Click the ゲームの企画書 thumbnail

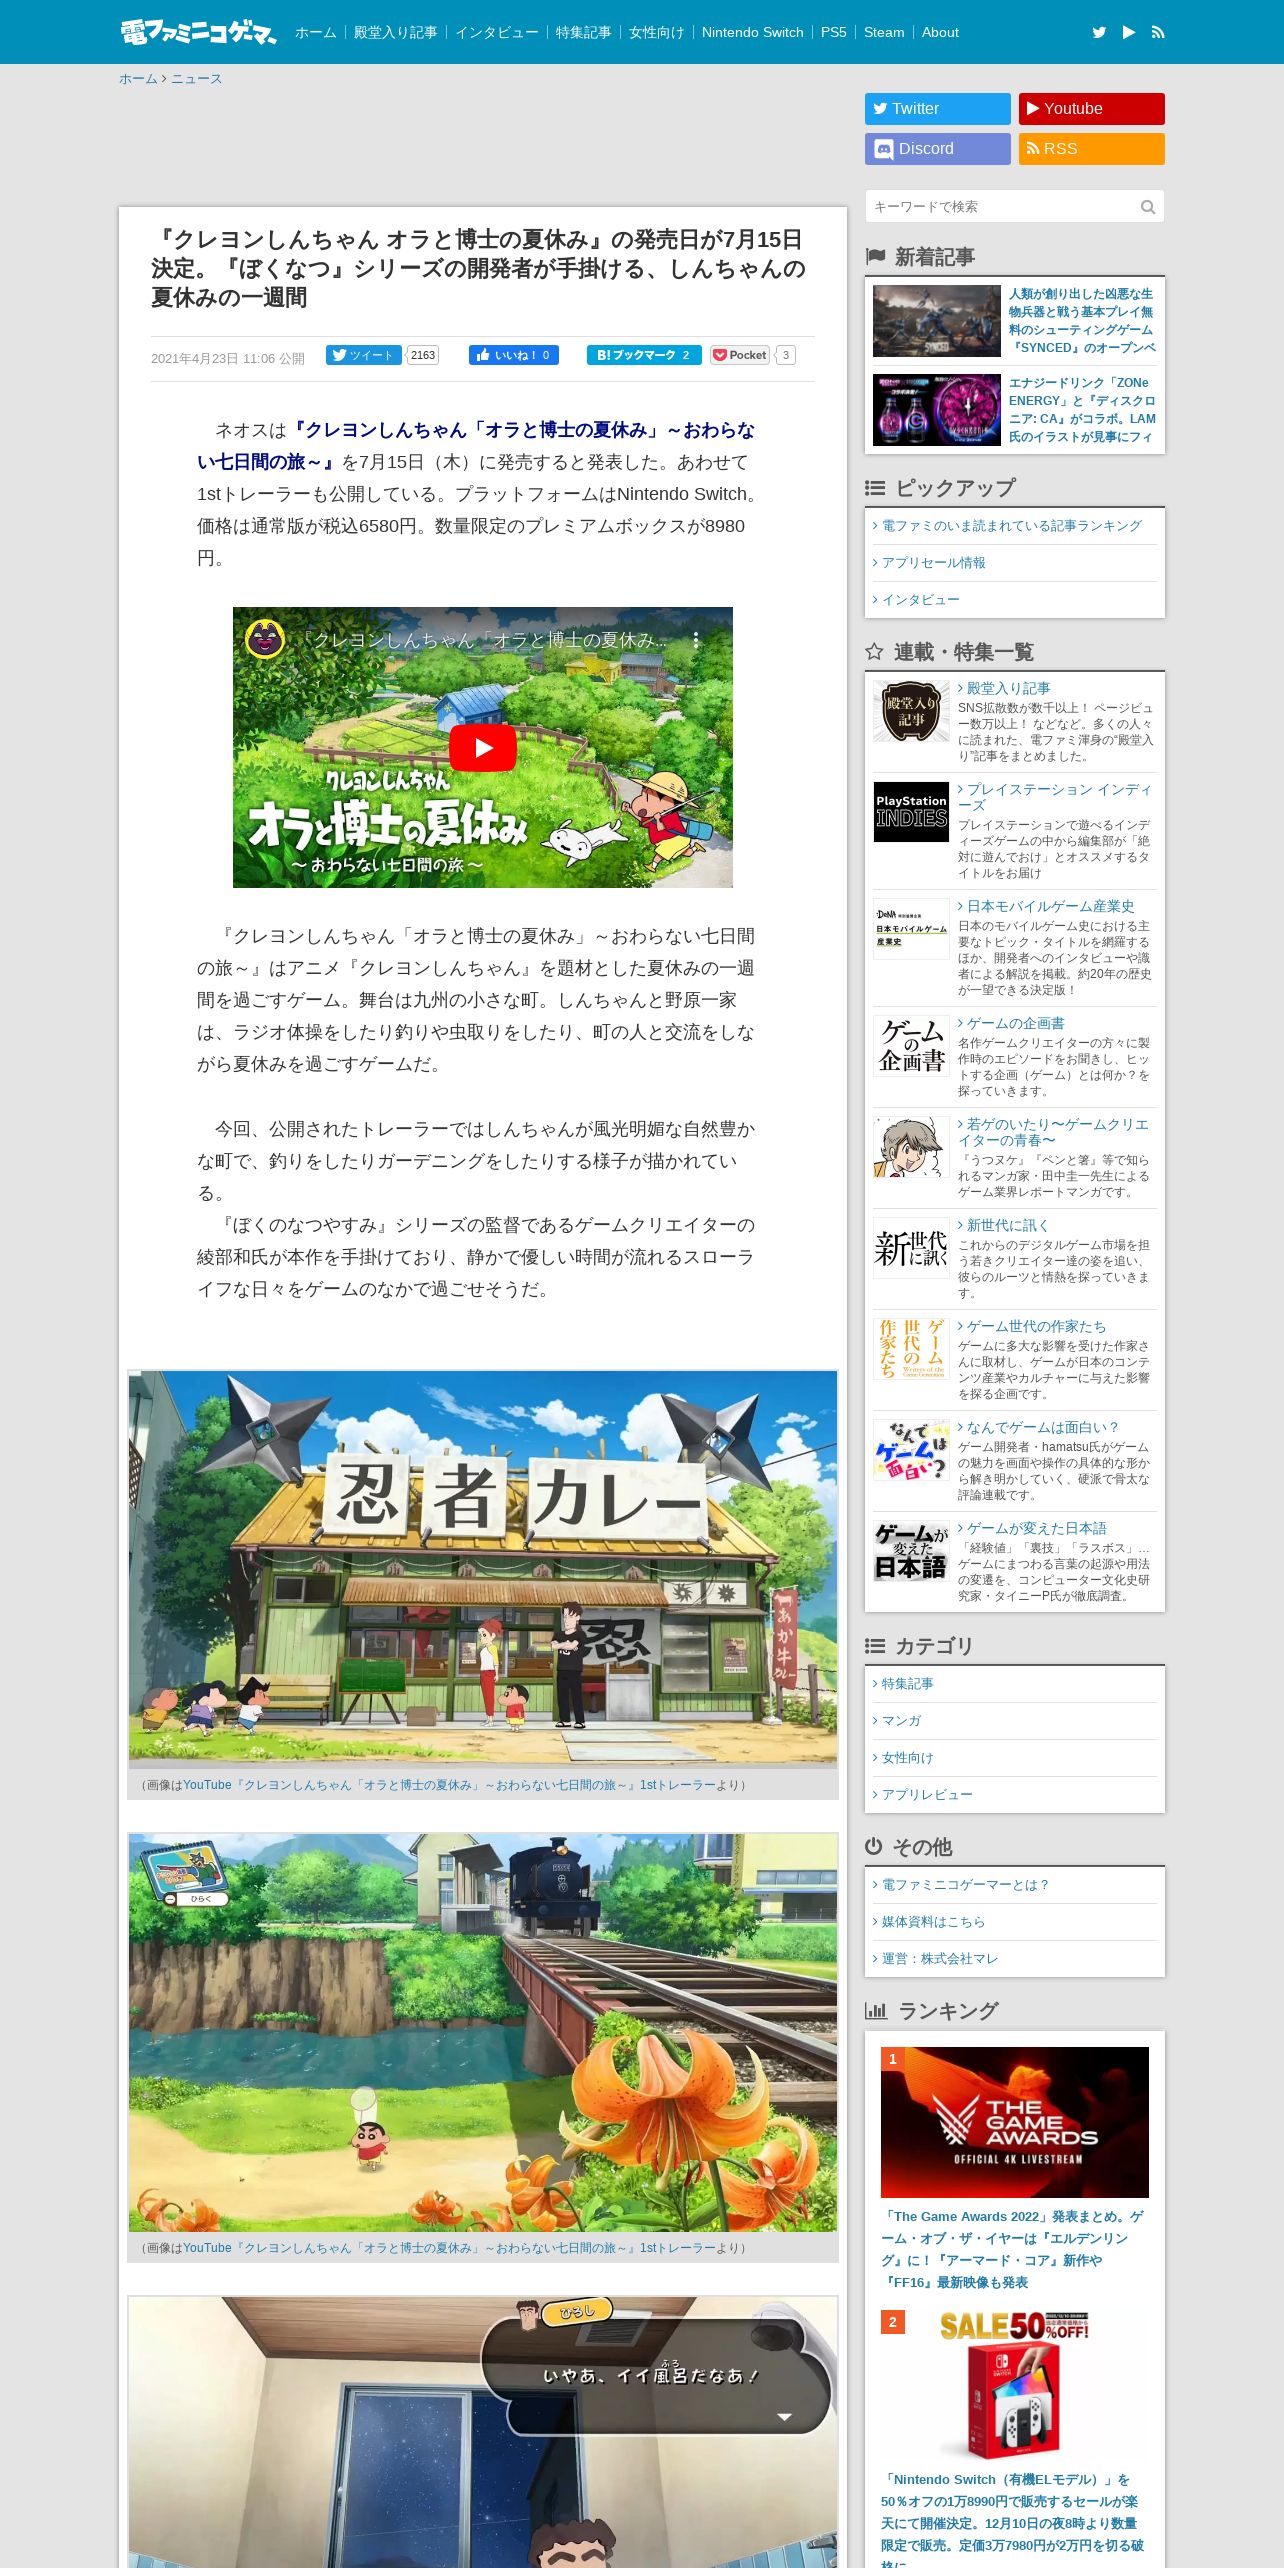coord(911,1046)
